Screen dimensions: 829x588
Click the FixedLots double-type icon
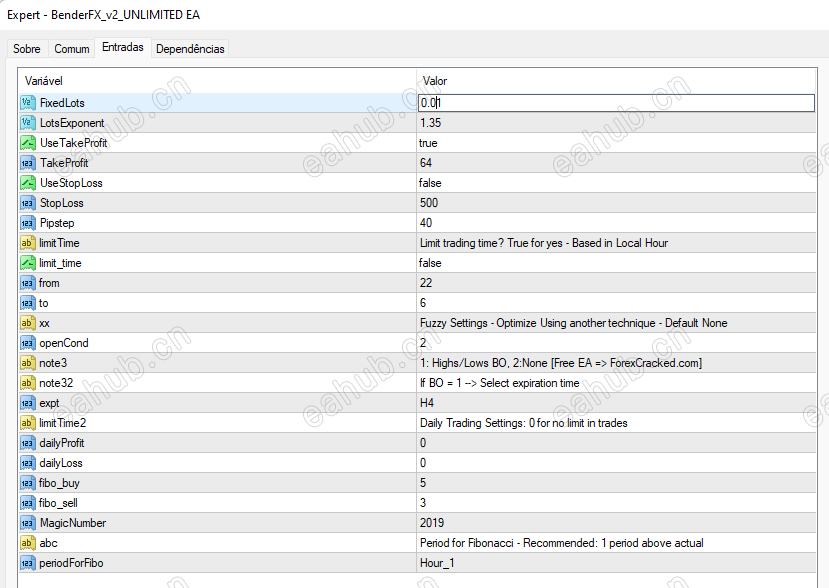[x=27, y=103]
